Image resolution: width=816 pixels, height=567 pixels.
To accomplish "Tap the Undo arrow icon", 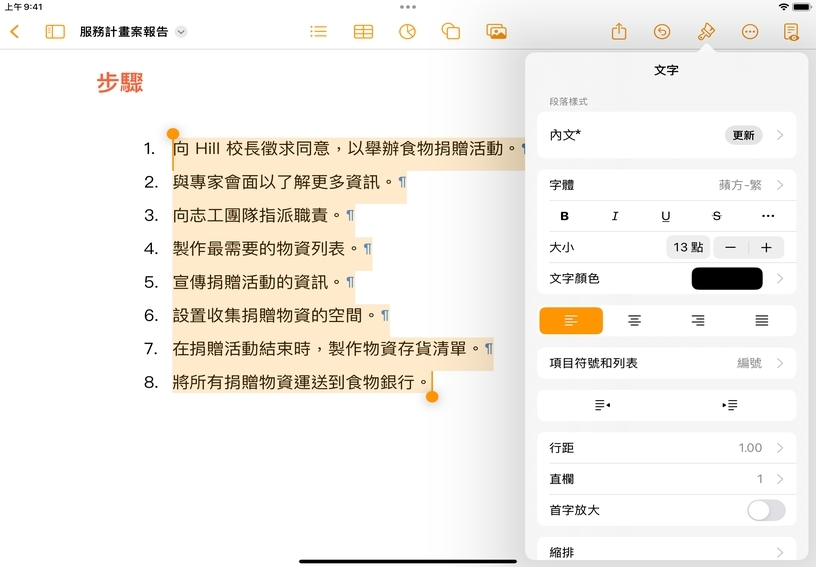I will [x=662, y=32].
